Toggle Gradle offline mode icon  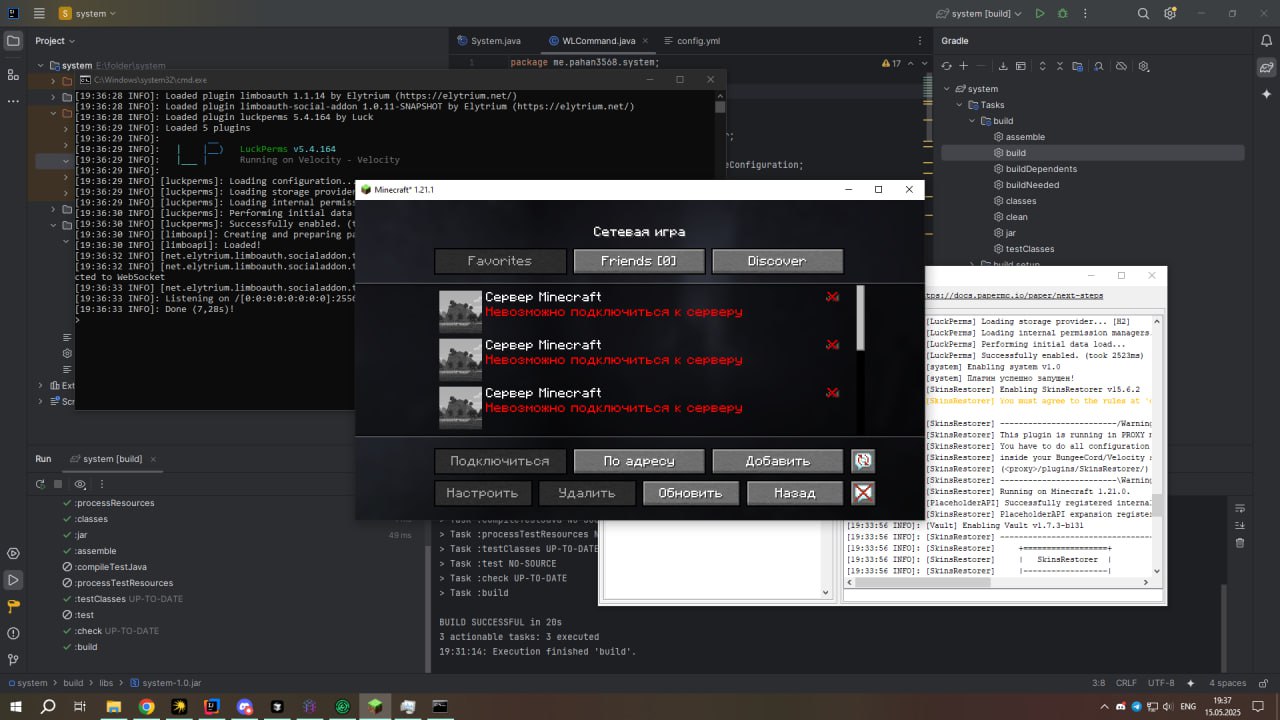point(1121,66)
